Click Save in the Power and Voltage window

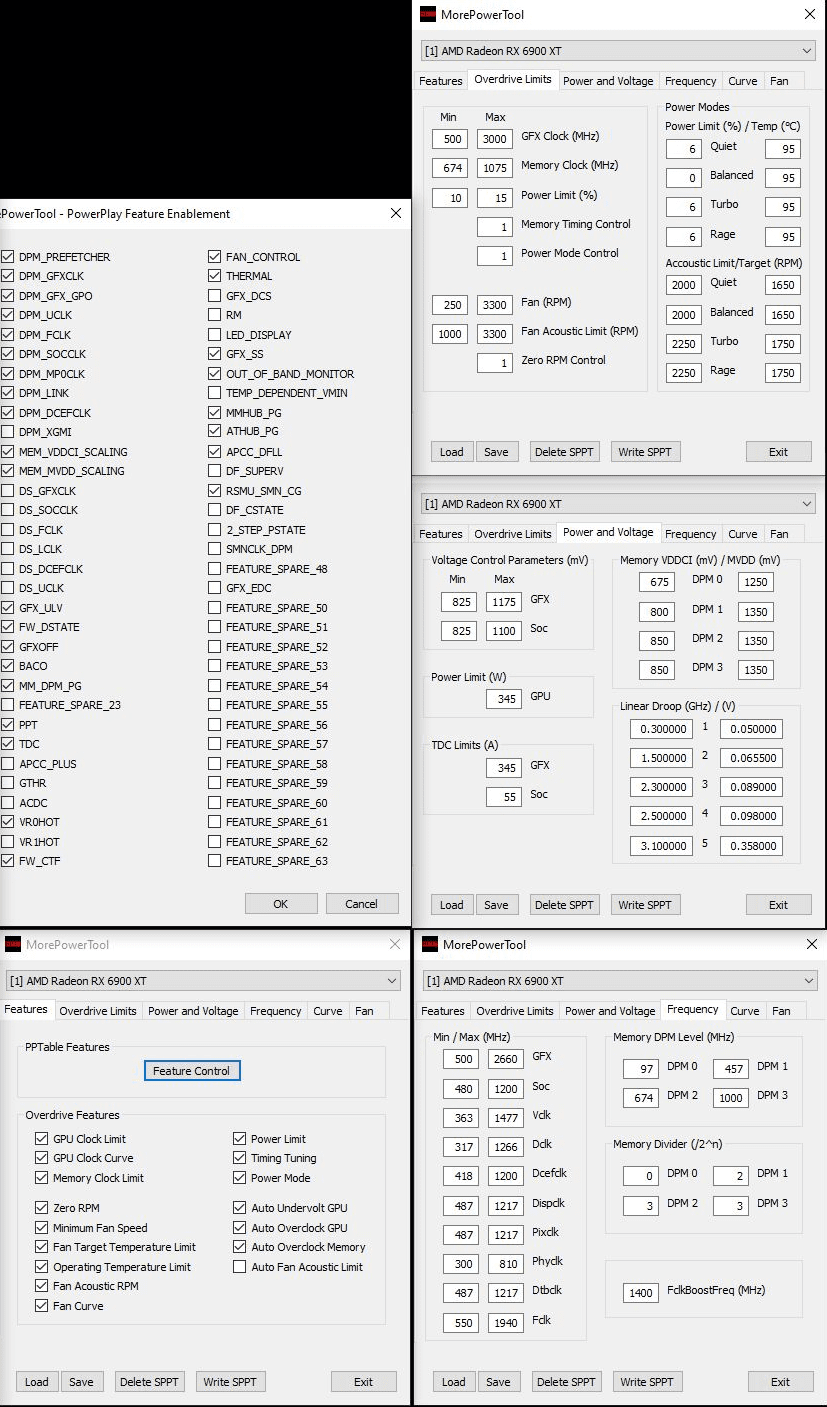[x=496, y=905]
